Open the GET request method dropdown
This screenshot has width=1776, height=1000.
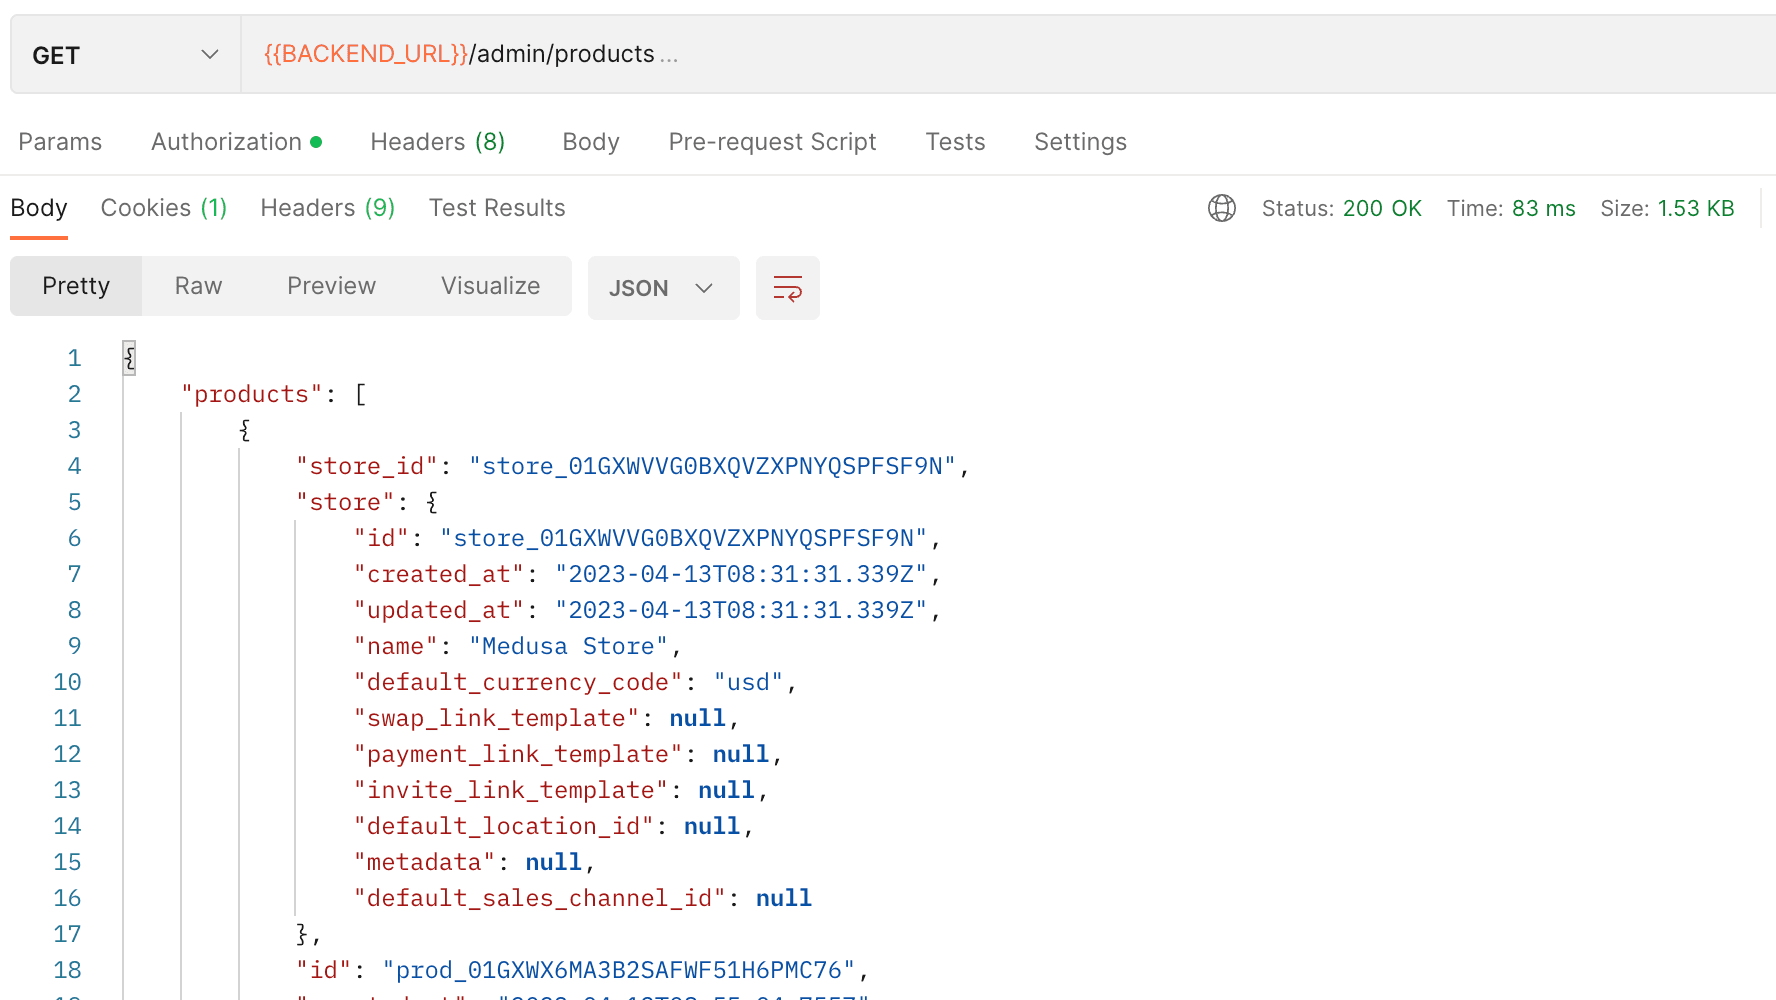(x=123, y=54)
